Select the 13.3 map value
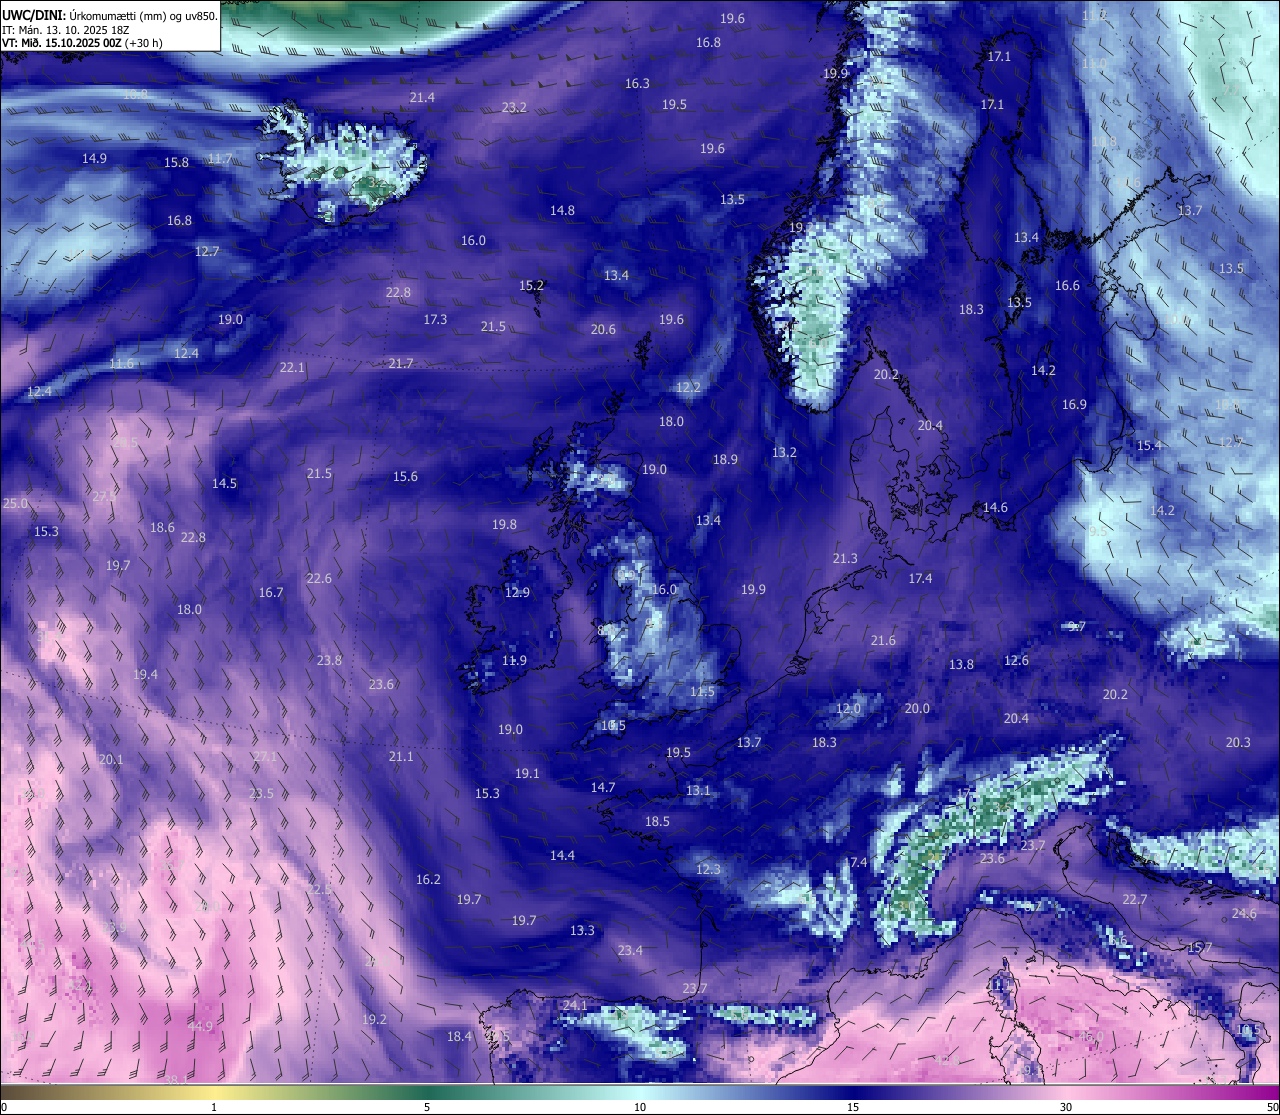The image size is (1280, 1115). tap(582, 930)
